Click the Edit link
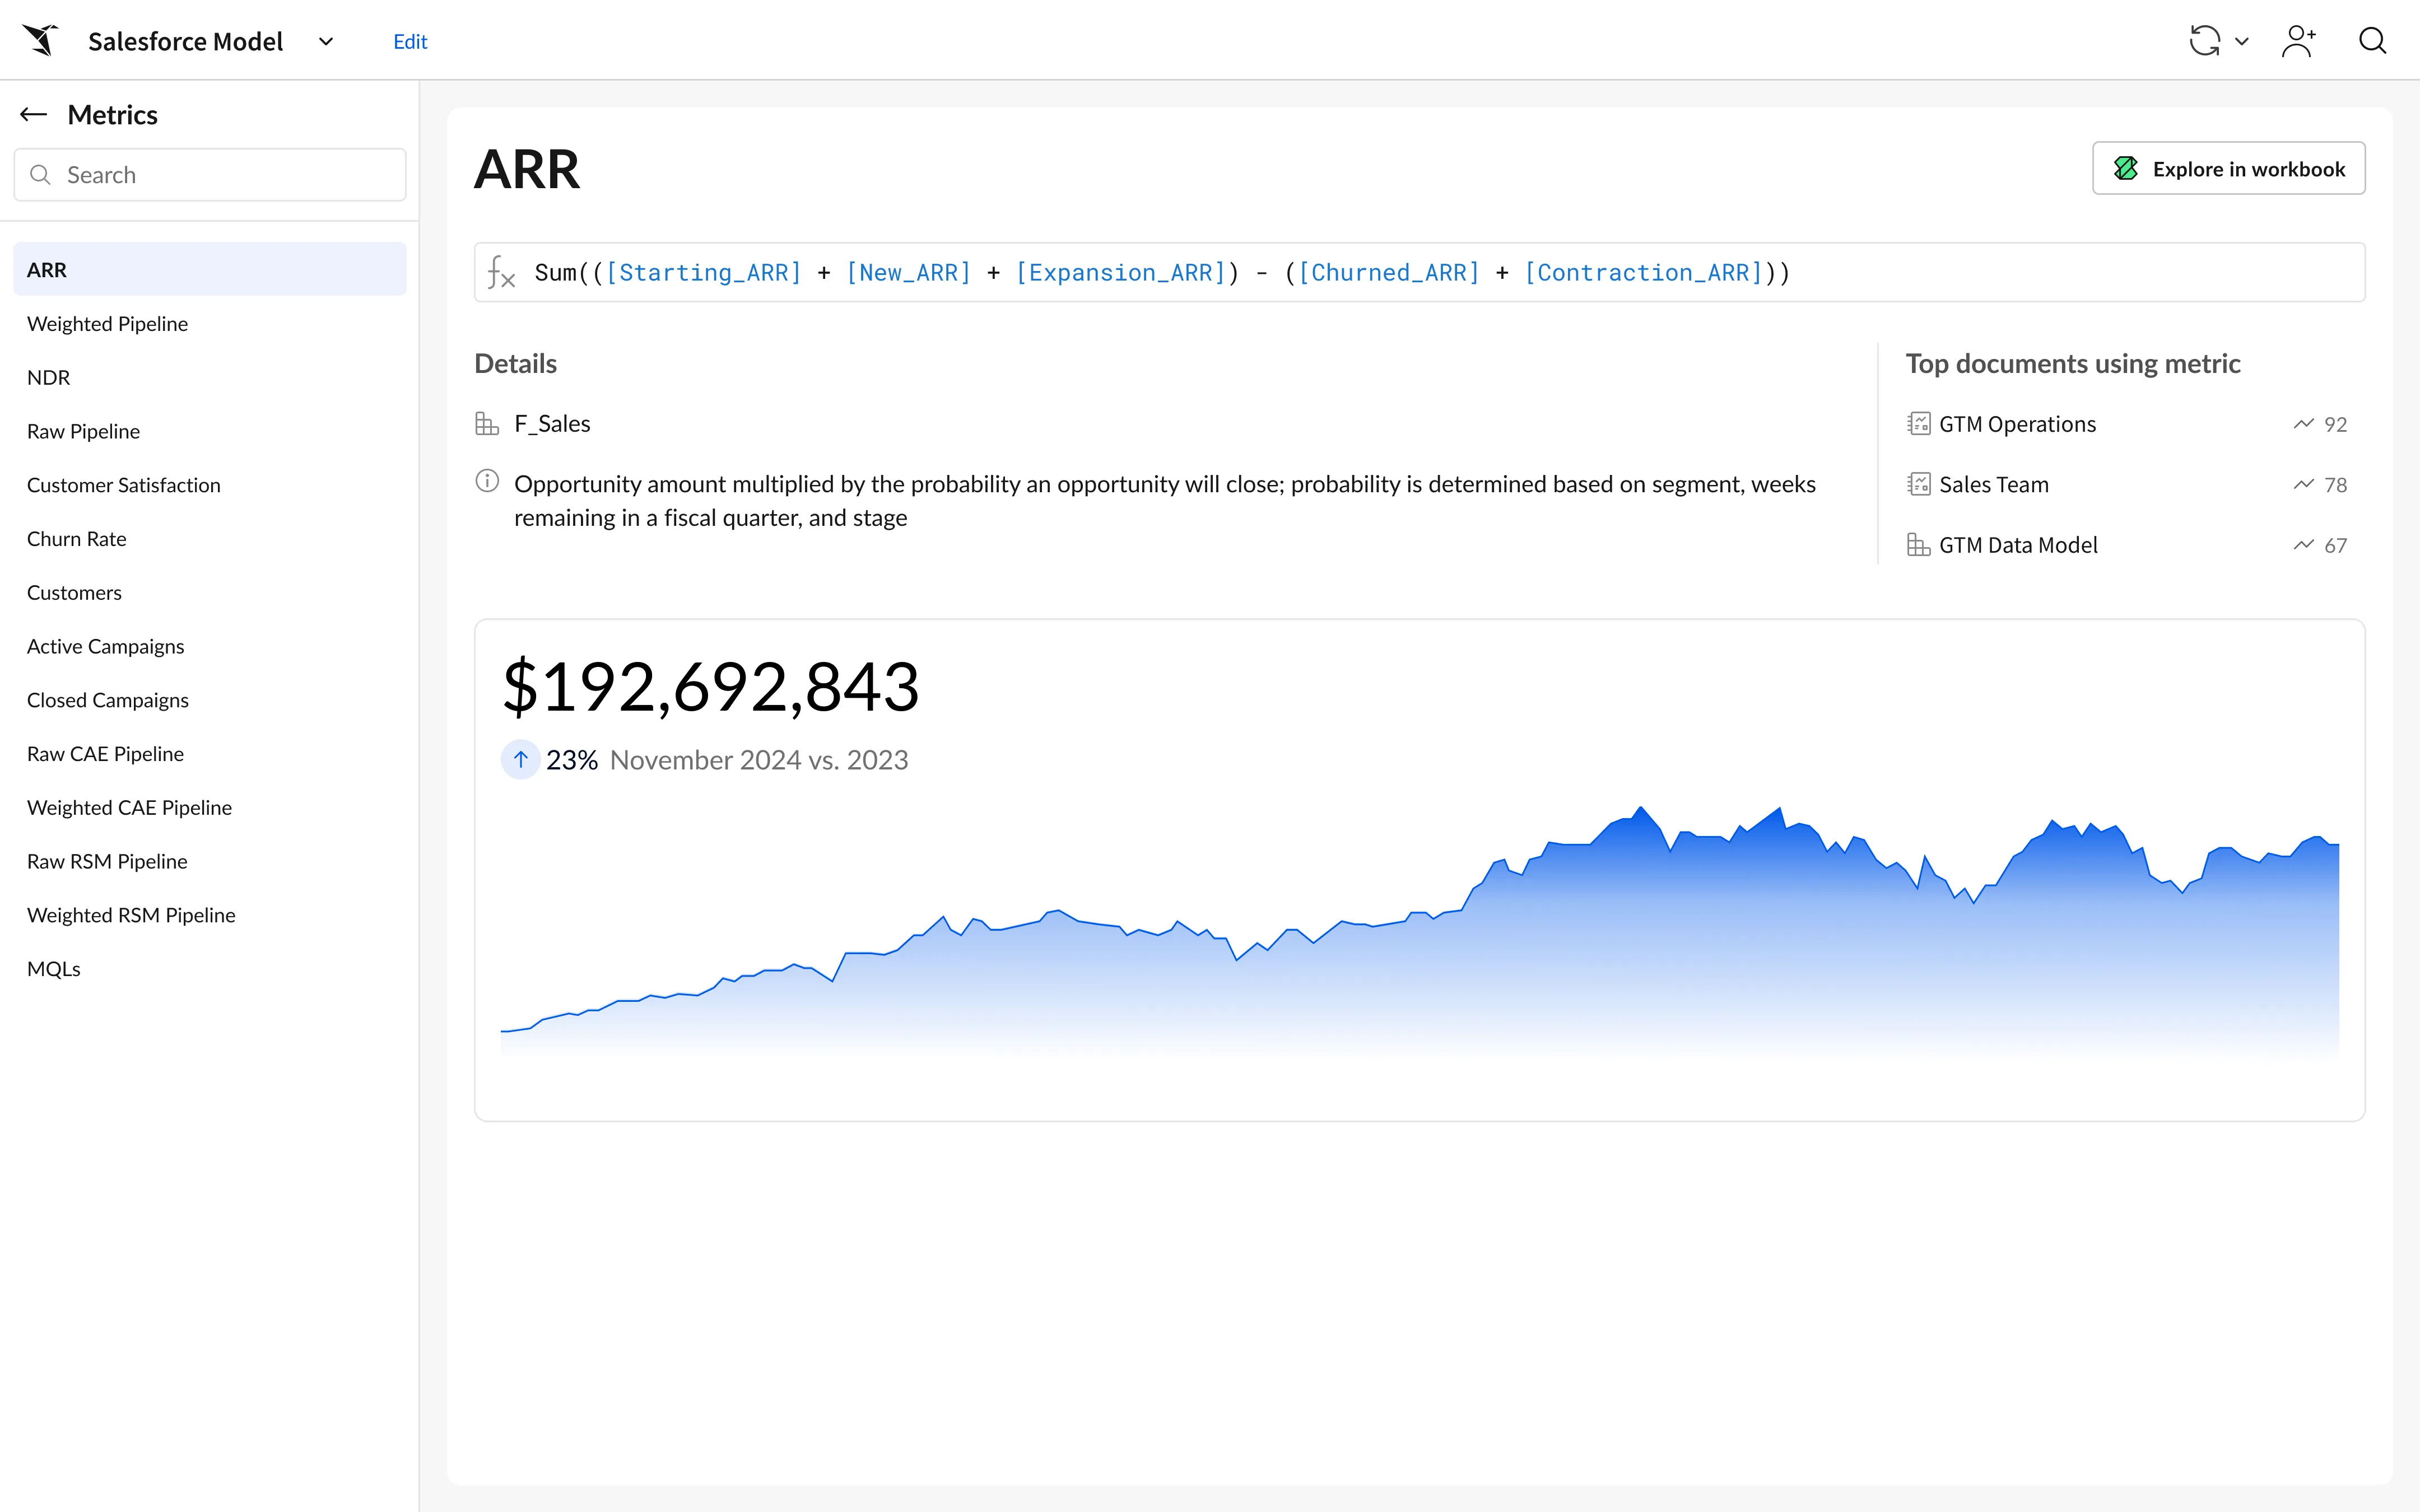Image resolution: width=2420 pixels, height=1512 pixels. [x=410, y=42]
